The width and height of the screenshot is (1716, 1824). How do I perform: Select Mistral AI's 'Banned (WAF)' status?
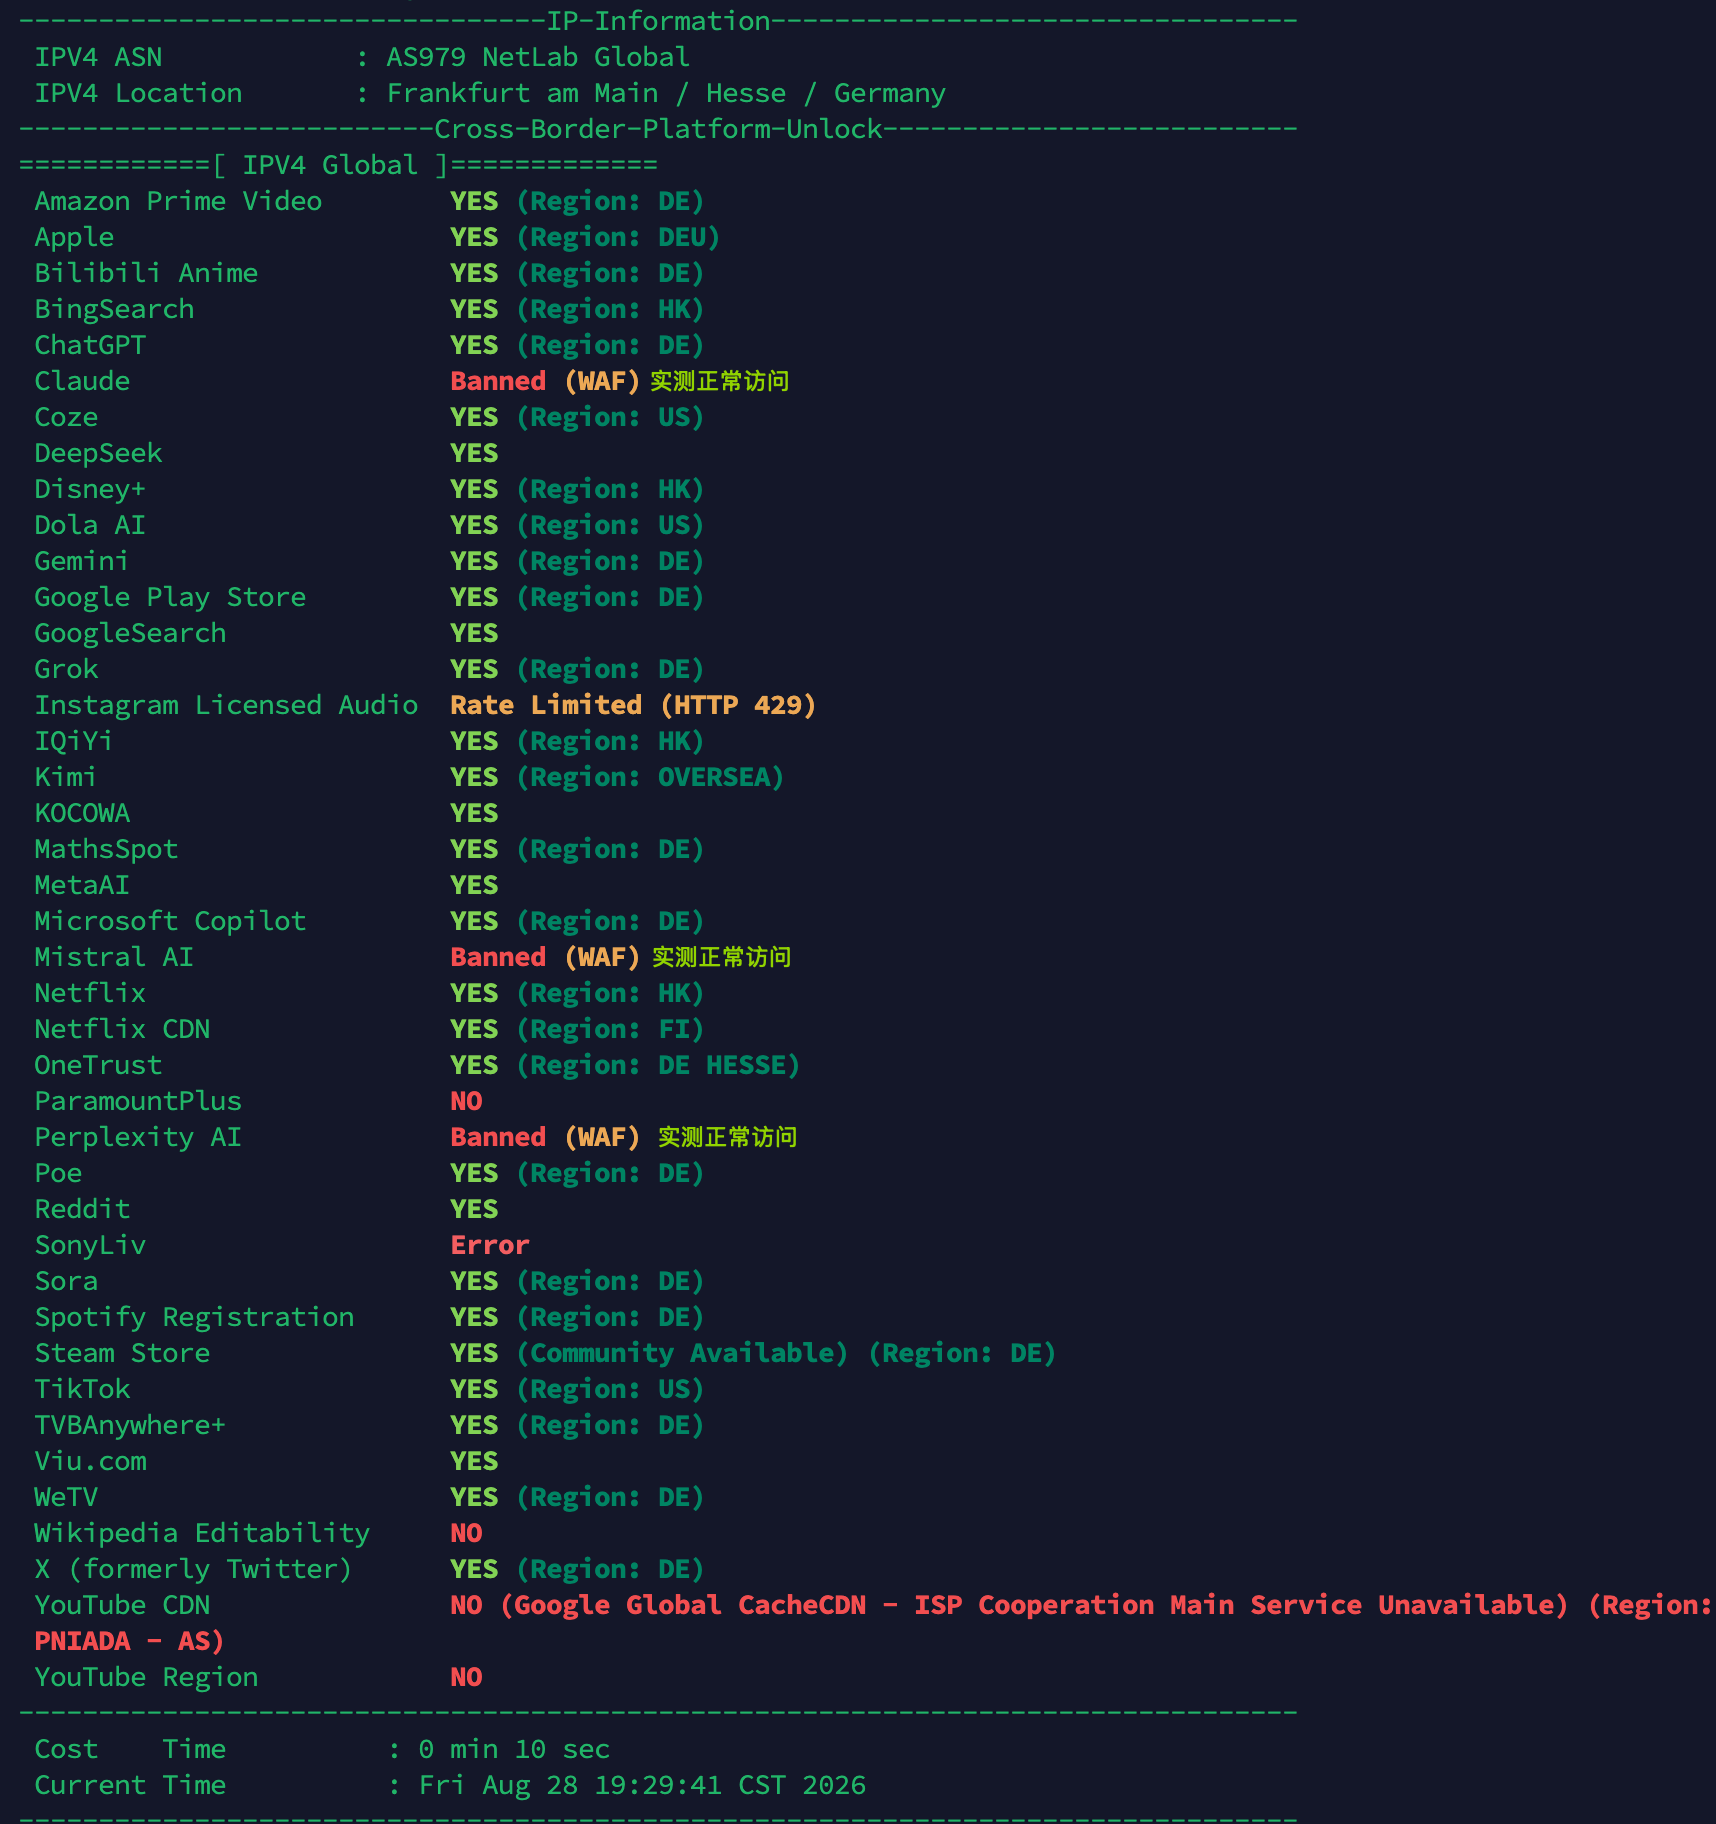(x=545, y=957)
